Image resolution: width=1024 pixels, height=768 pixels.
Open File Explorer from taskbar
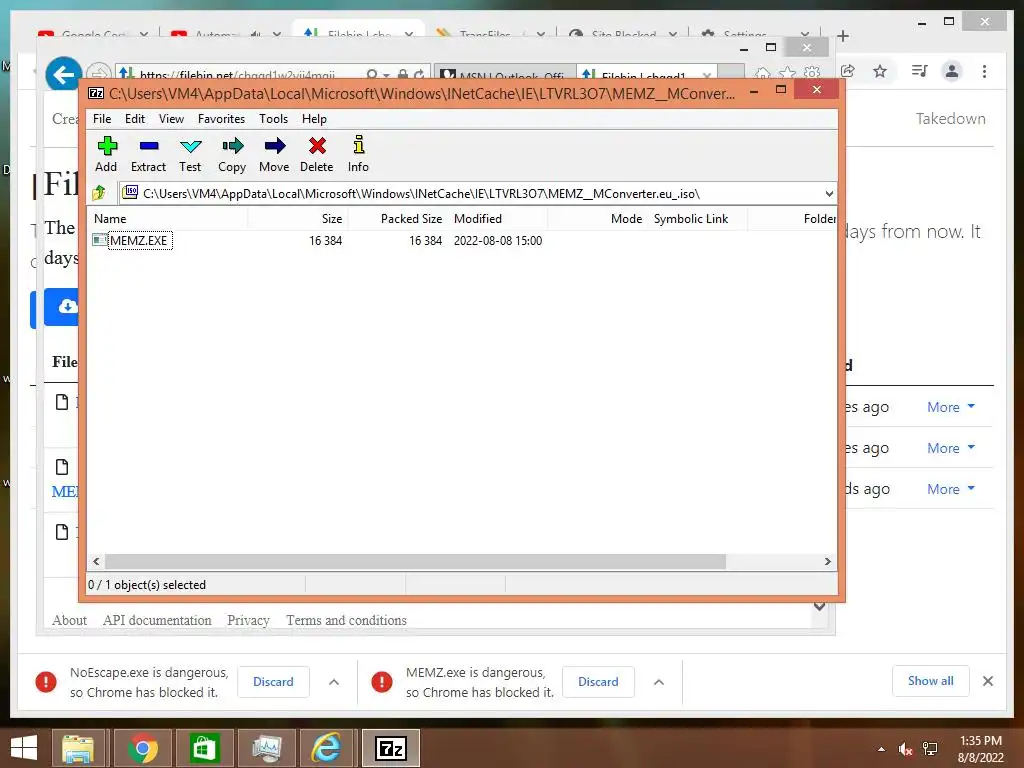tap(78, 748)
